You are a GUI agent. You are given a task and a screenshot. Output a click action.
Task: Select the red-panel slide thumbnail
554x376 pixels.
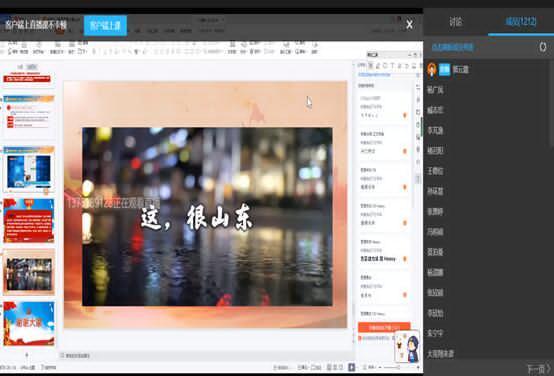click(29, 221)
